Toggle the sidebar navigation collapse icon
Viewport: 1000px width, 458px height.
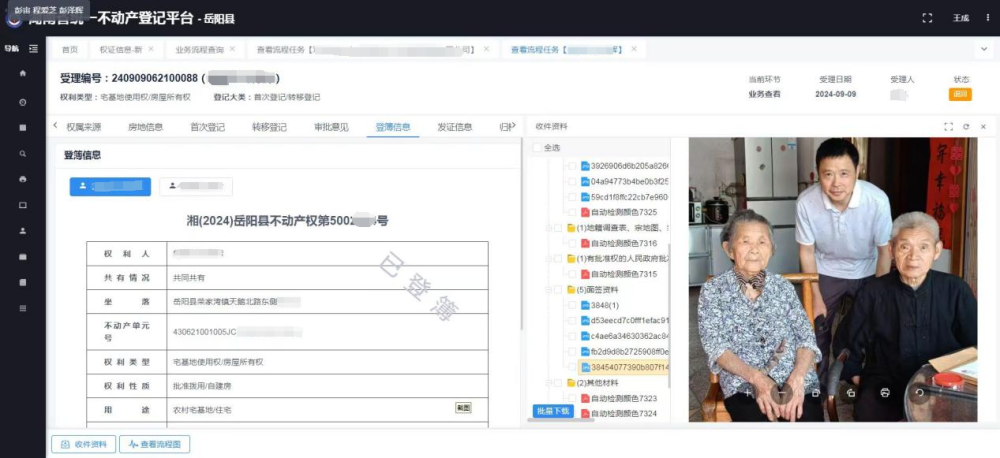(34, 48)
